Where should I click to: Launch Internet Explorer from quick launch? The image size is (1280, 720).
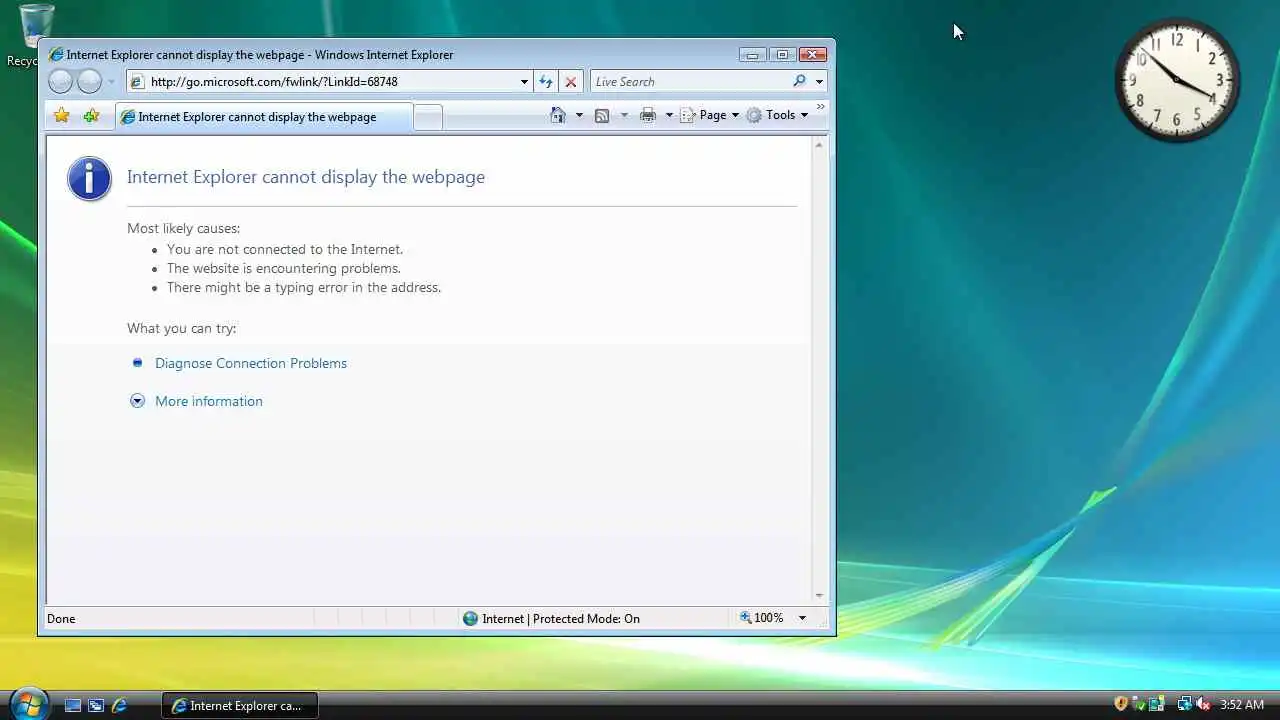[x=119, y=705]
